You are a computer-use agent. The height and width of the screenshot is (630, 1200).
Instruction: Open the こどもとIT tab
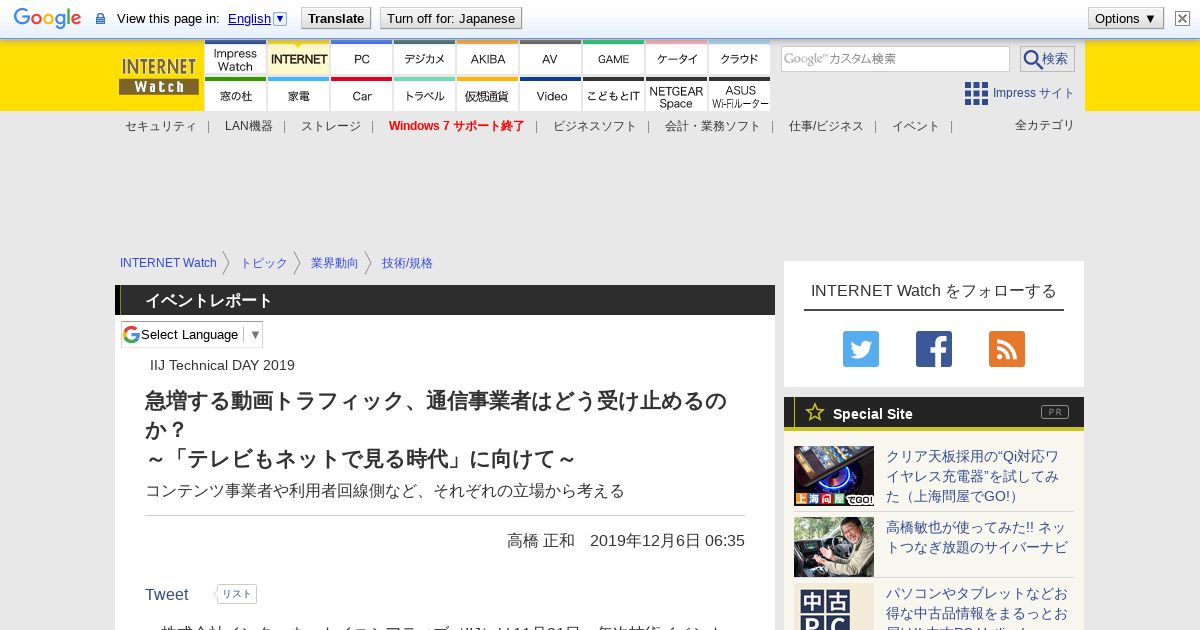(x=613, y=95)
